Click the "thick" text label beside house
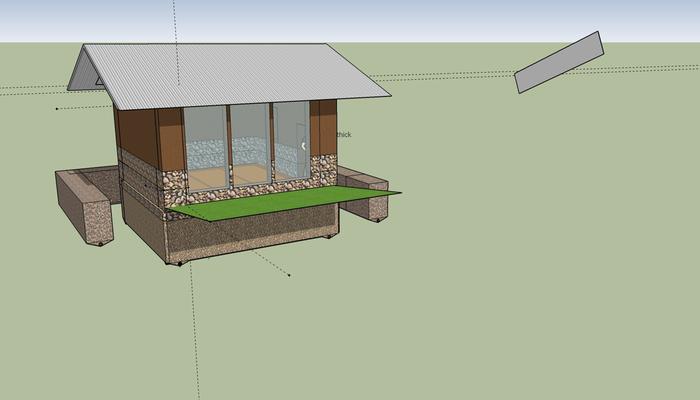Viewport: 700px width, 400px height. [344, 134]
